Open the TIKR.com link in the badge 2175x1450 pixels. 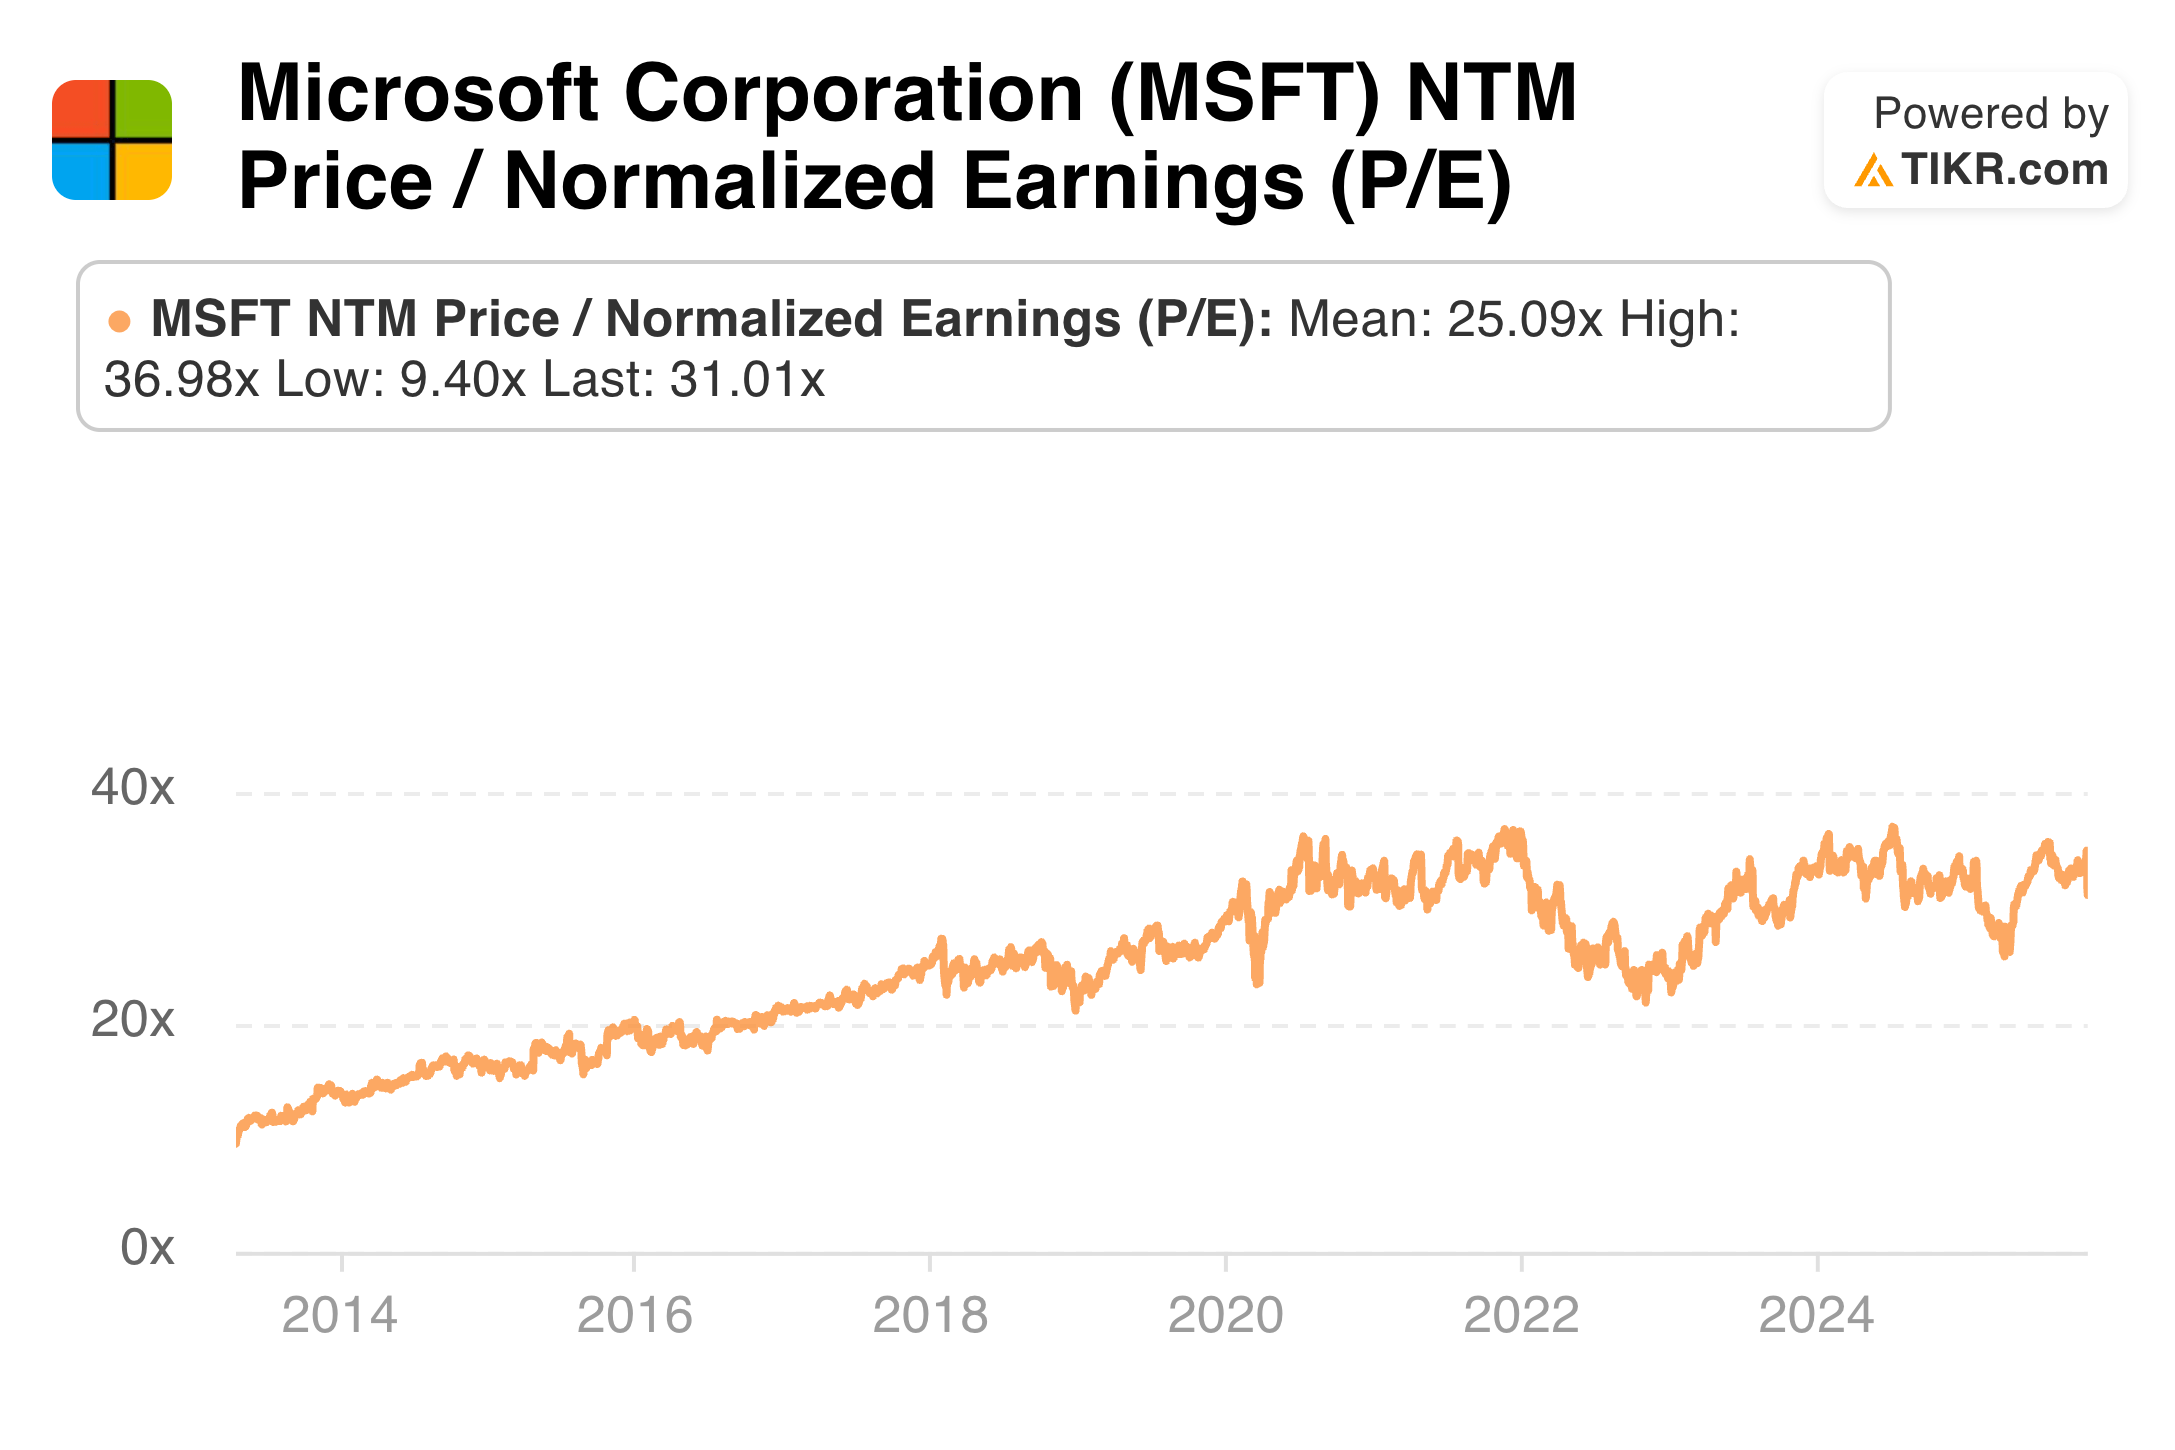click(2004, 170)
